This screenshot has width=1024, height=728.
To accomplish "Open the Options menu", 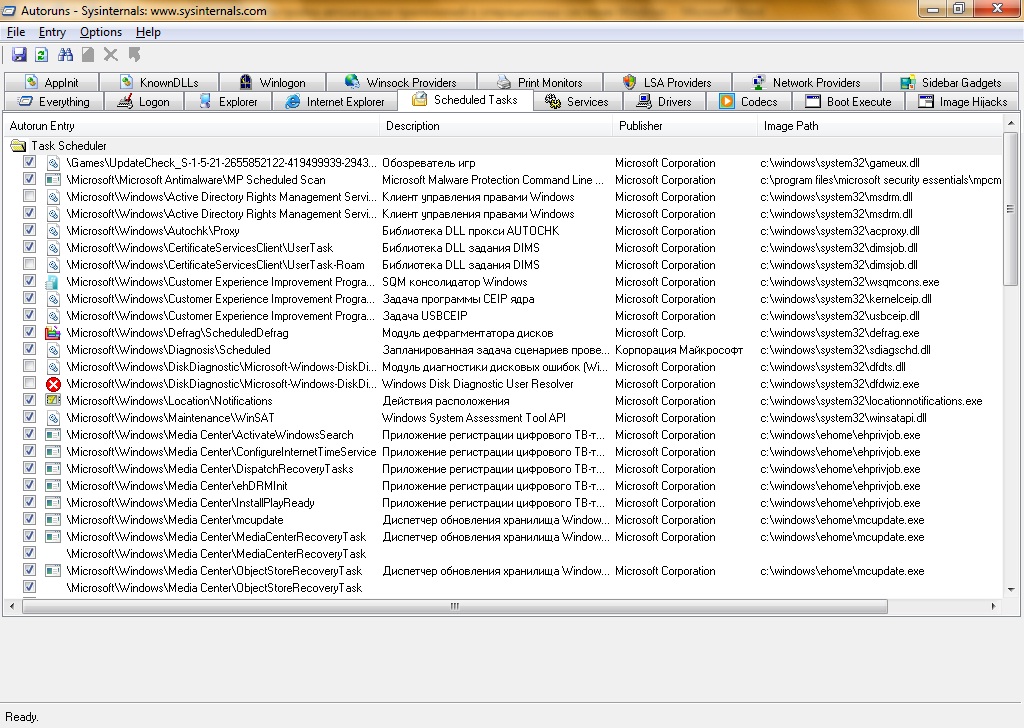I will 101,32.
